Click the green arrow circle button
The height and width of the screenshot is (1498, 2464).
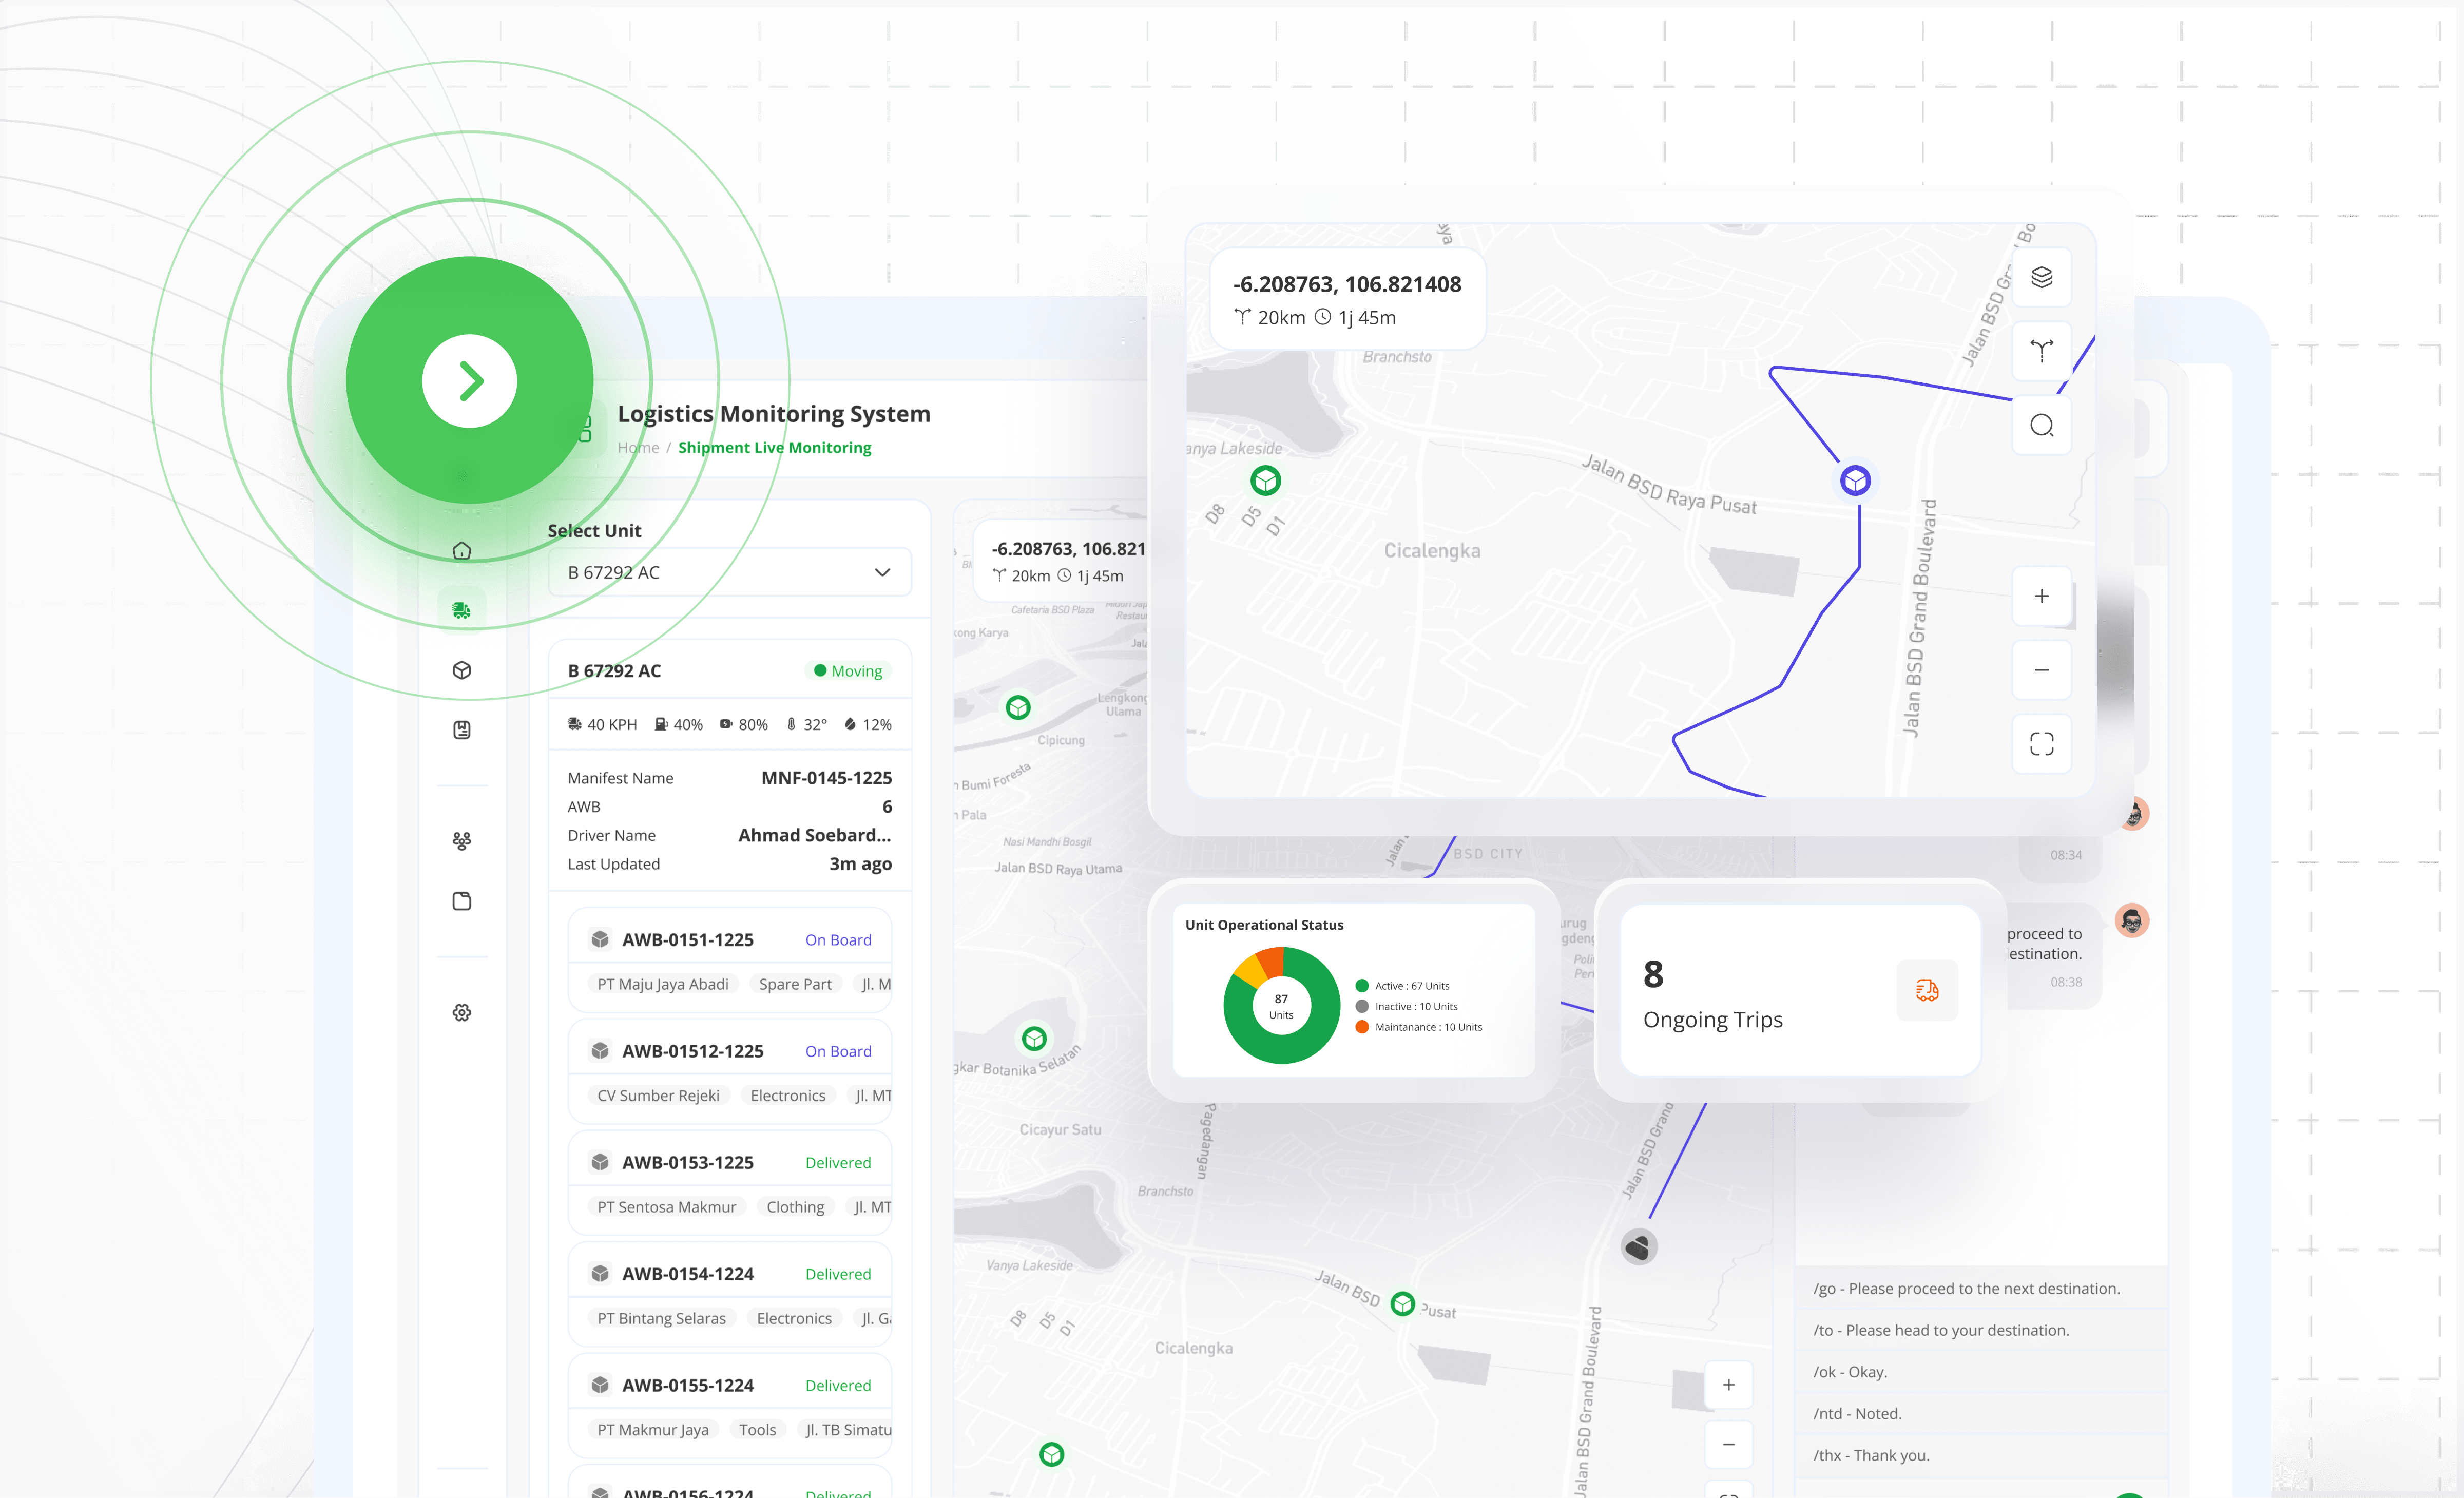(469, 381)
